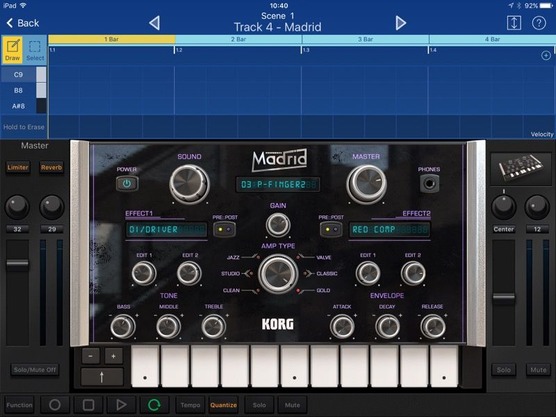Click the MASTER volume knob
The image size is (556, 417).
click(366, 184)
